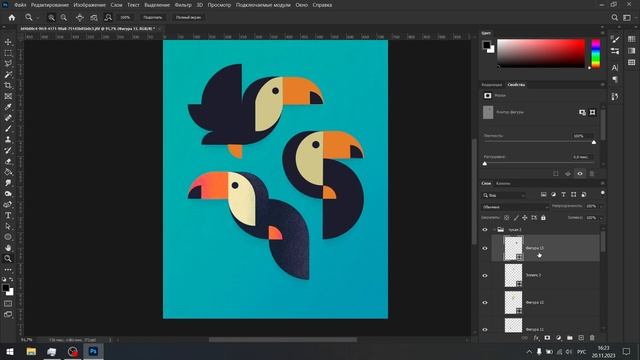Image resolution: width=640 pixels, height=360 pixels.
Task: Open Color panel options menu
Action: click(602, 33)
